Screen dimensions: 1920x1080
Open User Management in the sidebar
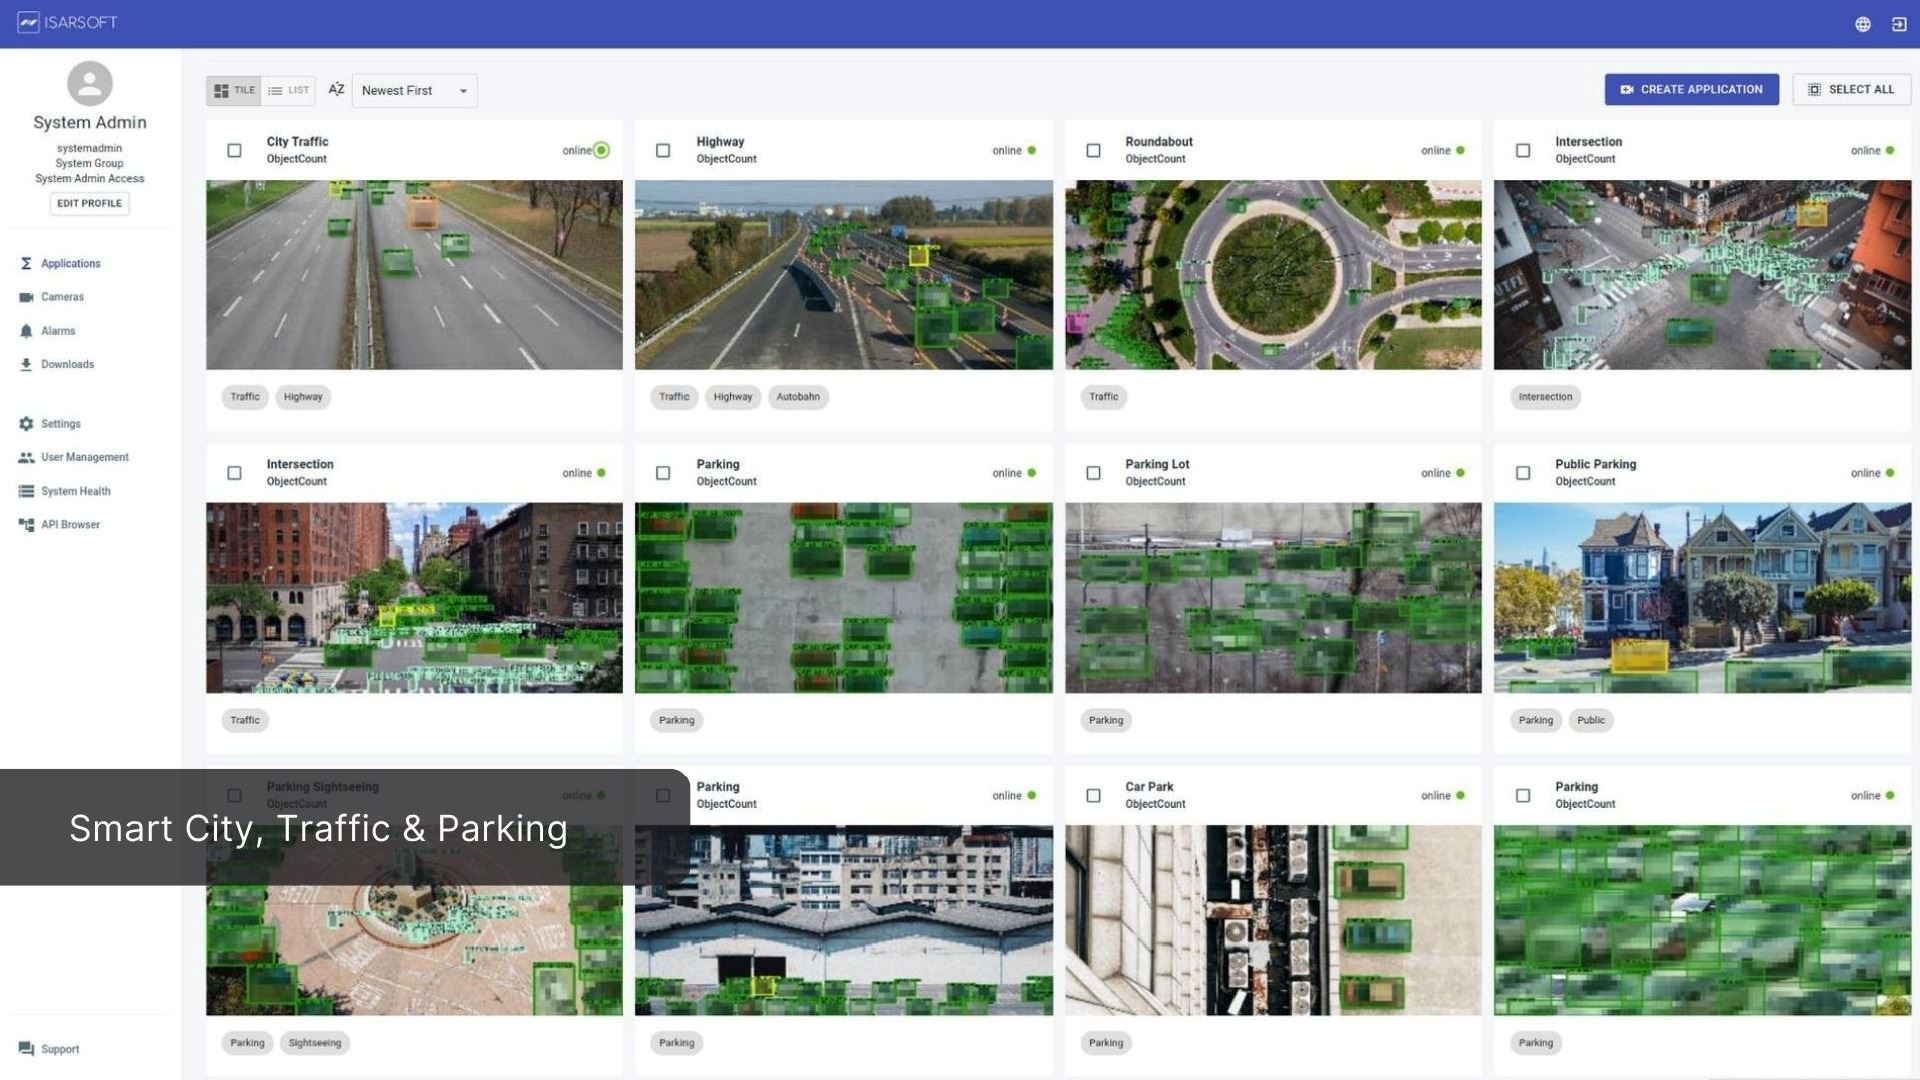85,457
